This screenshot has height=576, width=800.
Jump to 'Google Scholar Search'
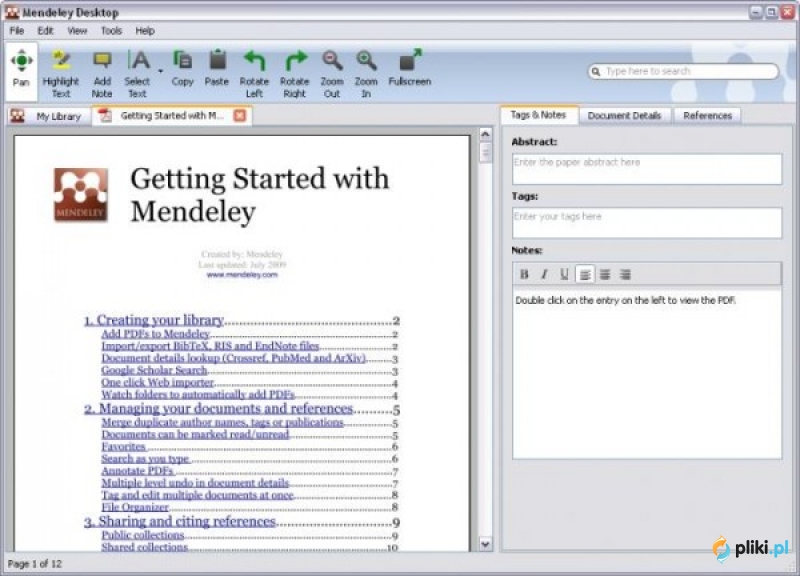click(x=154, y=370)
